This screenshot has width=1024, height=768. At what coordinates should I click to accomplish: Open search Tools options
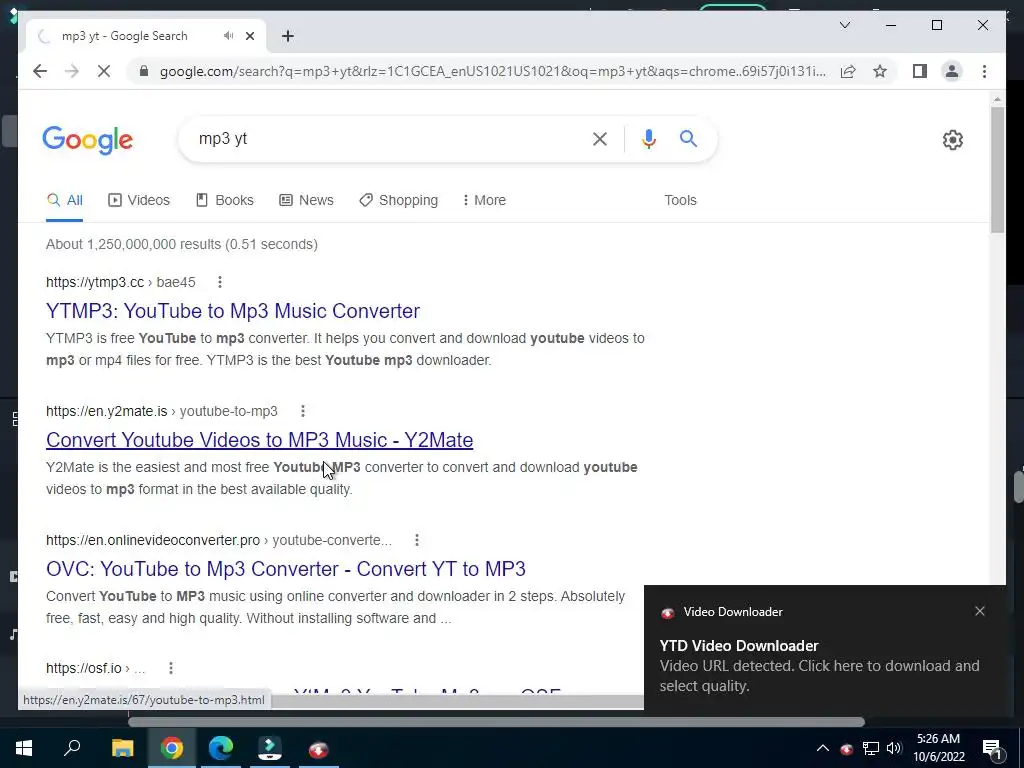pos(680,200)
